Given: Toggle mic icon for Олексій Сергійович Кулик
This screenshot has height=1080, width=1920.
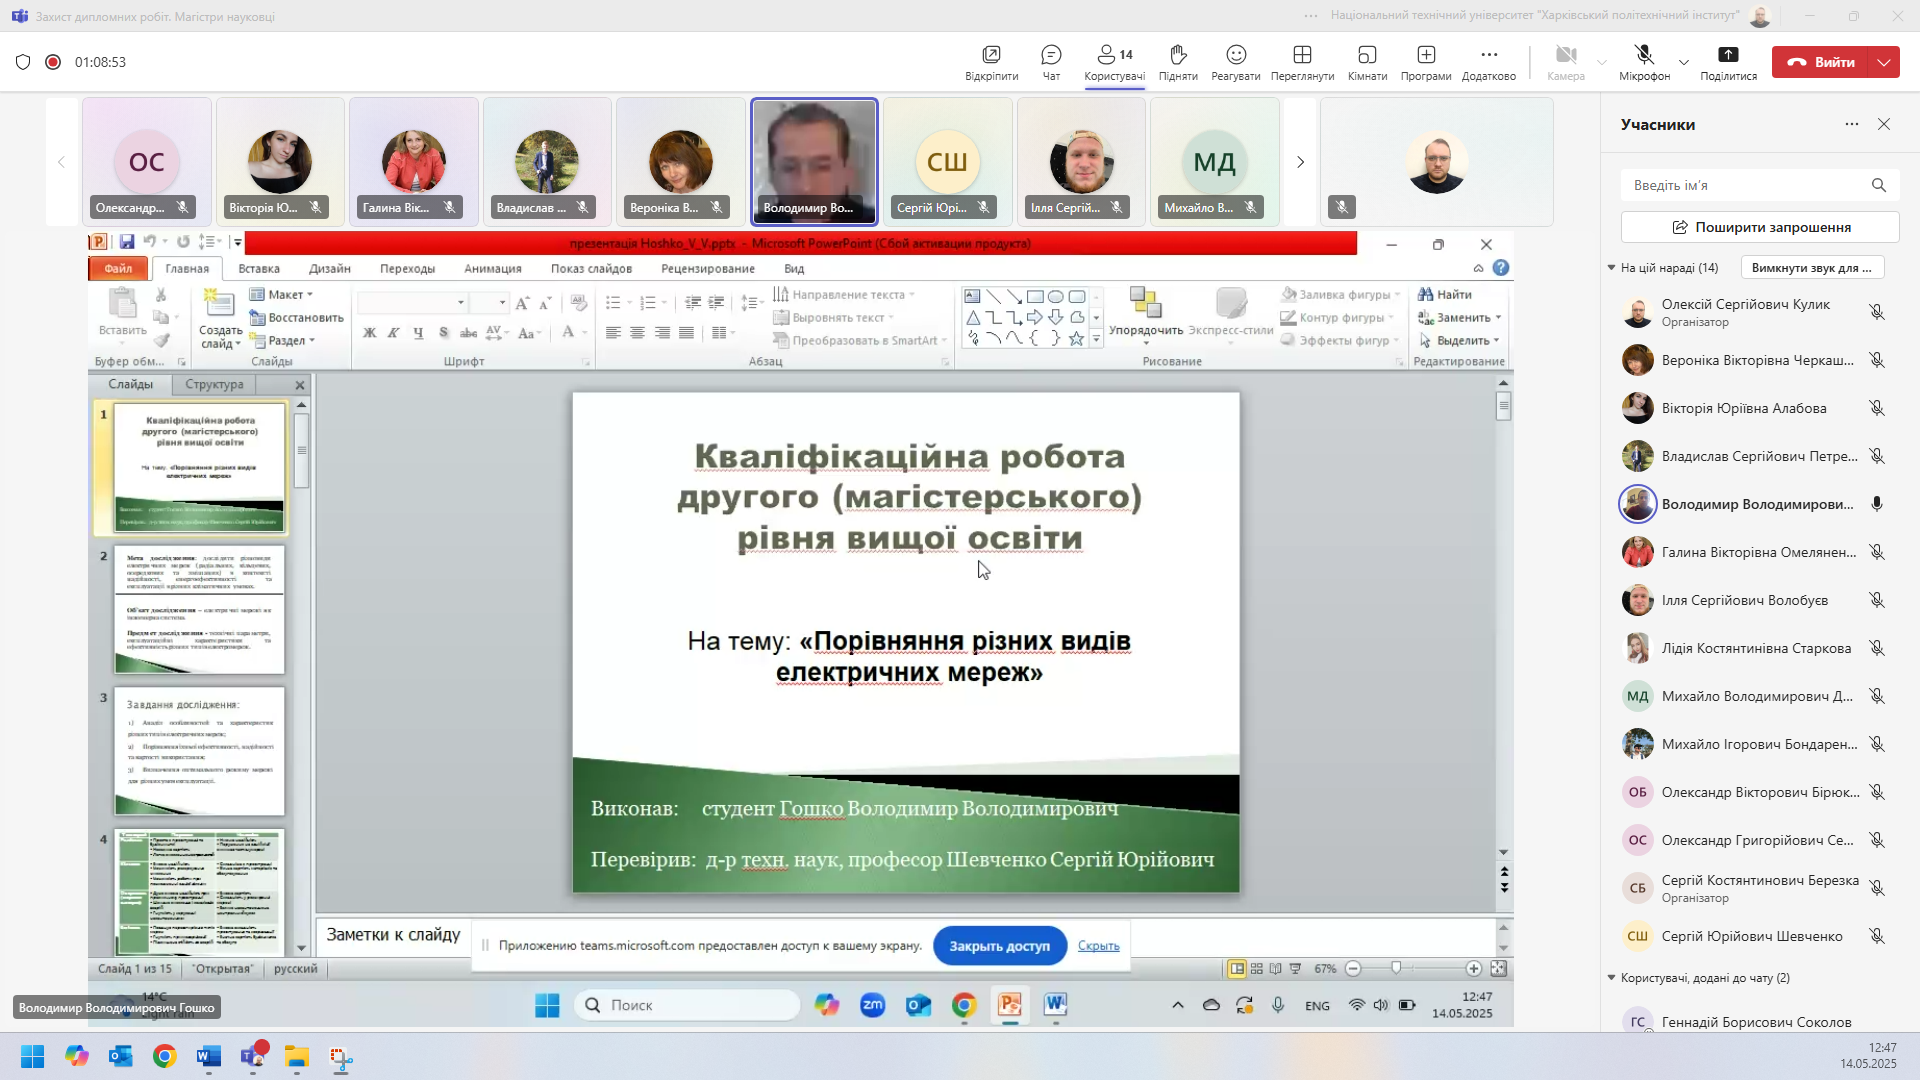Looking at the screenshot, I should 1877,312.
